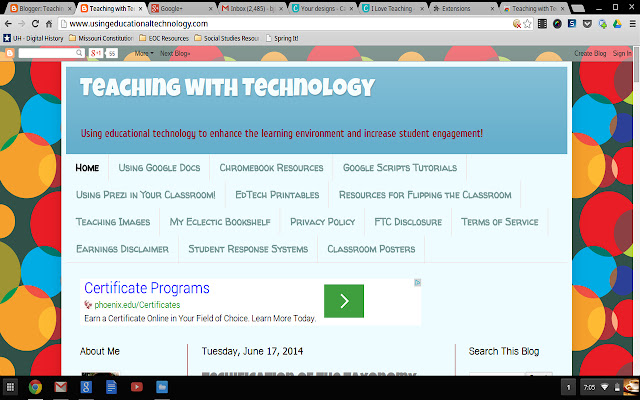Open the Spring It! bookmark
This screenshot has height=400, width=640.
click(x=282, y=38)
